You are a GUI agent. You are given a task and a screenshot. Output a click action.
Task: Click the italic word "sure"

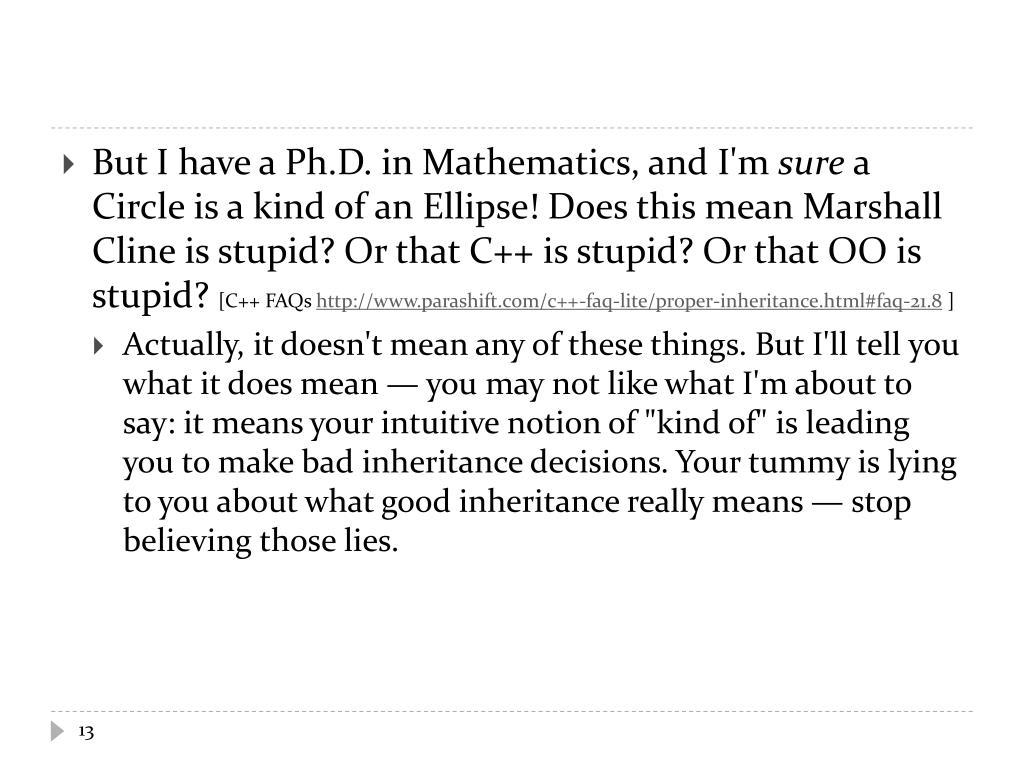tap(810, 162)
